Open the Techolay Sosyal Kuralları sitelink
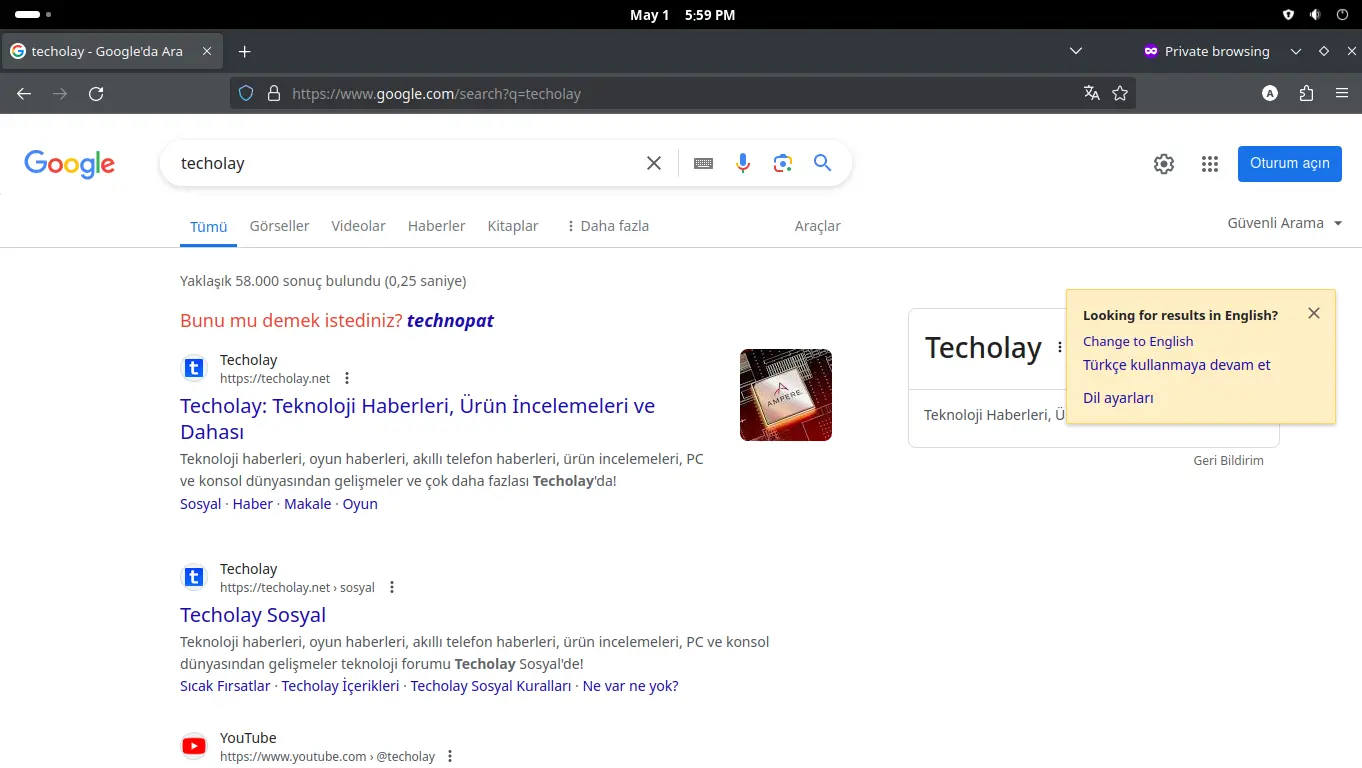 coord(490,686)
